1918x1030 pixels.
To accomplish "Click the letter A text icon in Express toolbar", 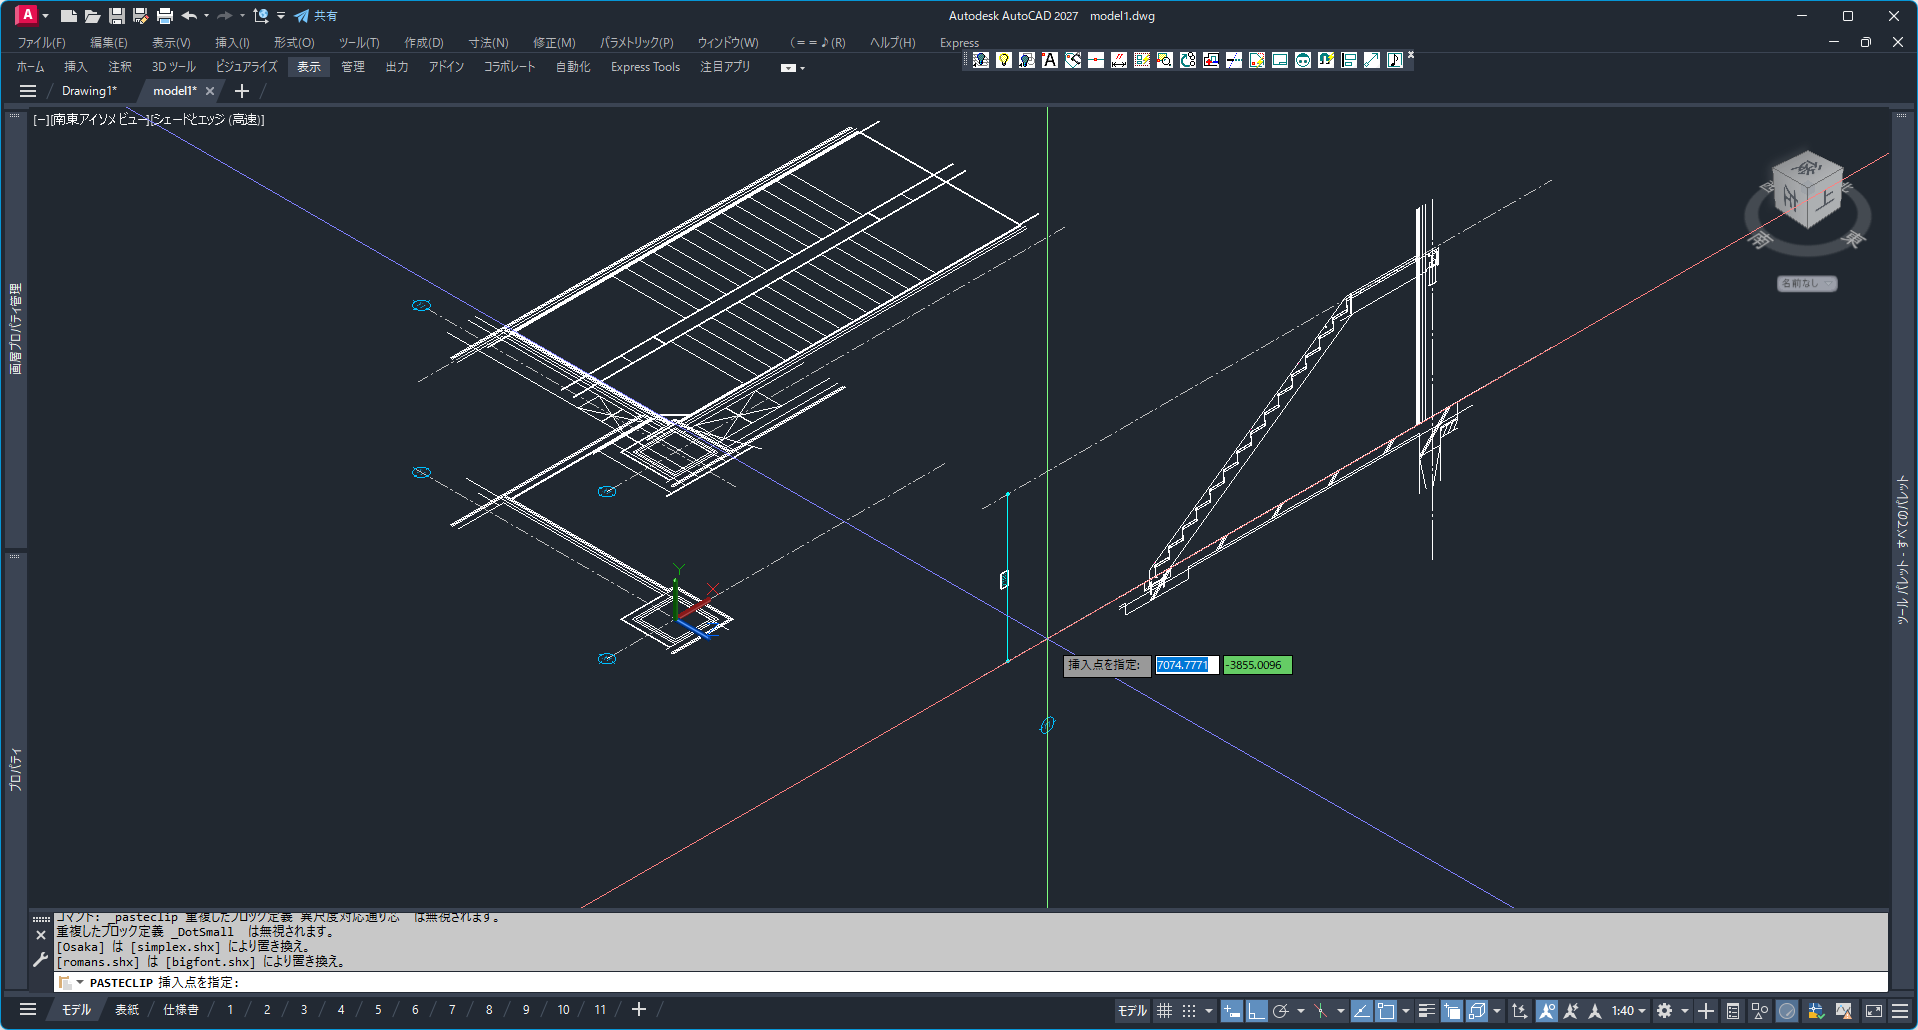I will [1049, 60].
